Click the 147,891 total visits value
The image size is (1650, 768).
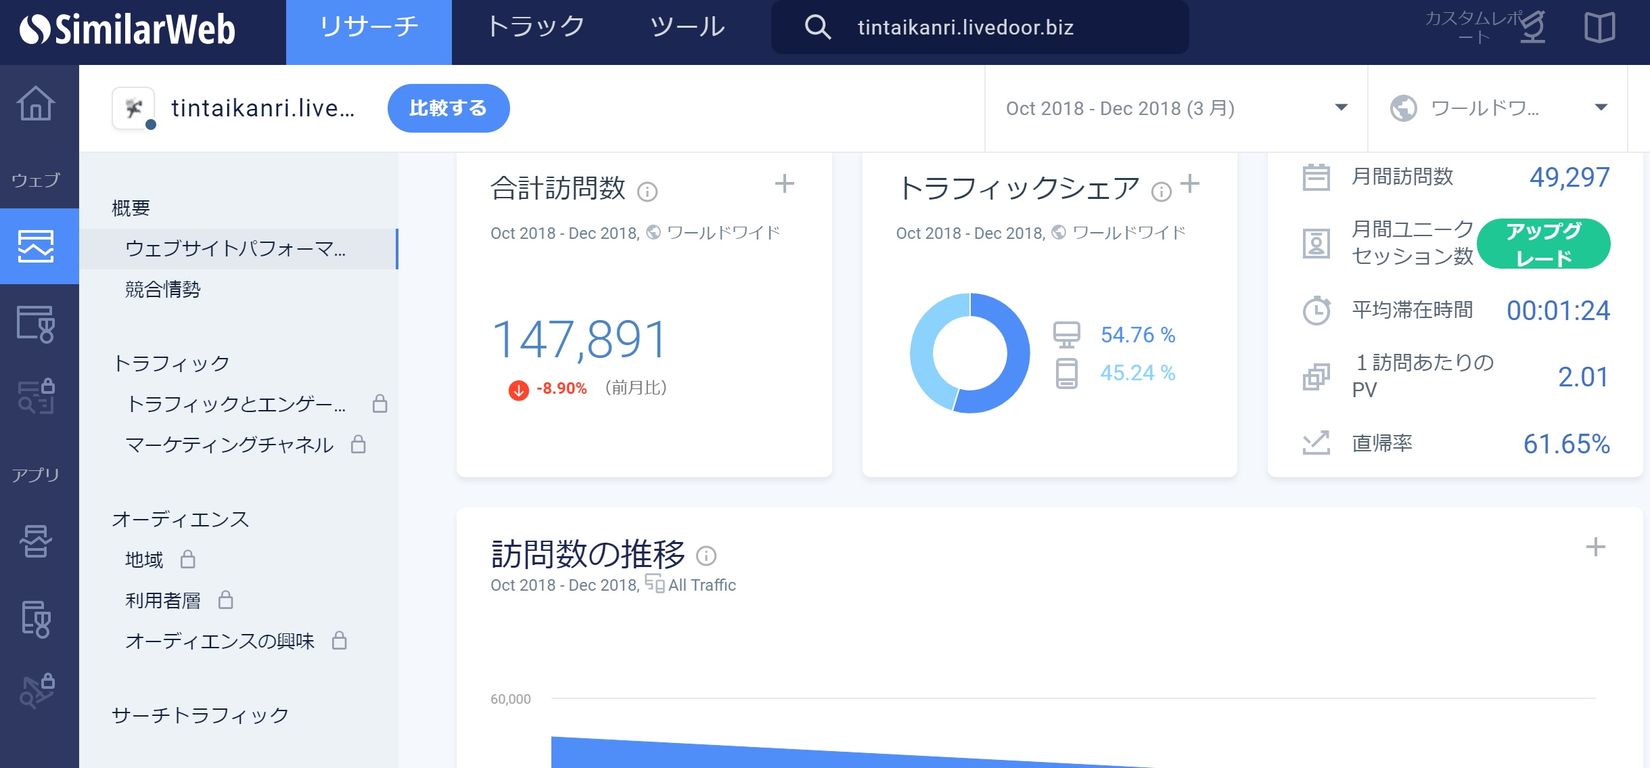580,340
